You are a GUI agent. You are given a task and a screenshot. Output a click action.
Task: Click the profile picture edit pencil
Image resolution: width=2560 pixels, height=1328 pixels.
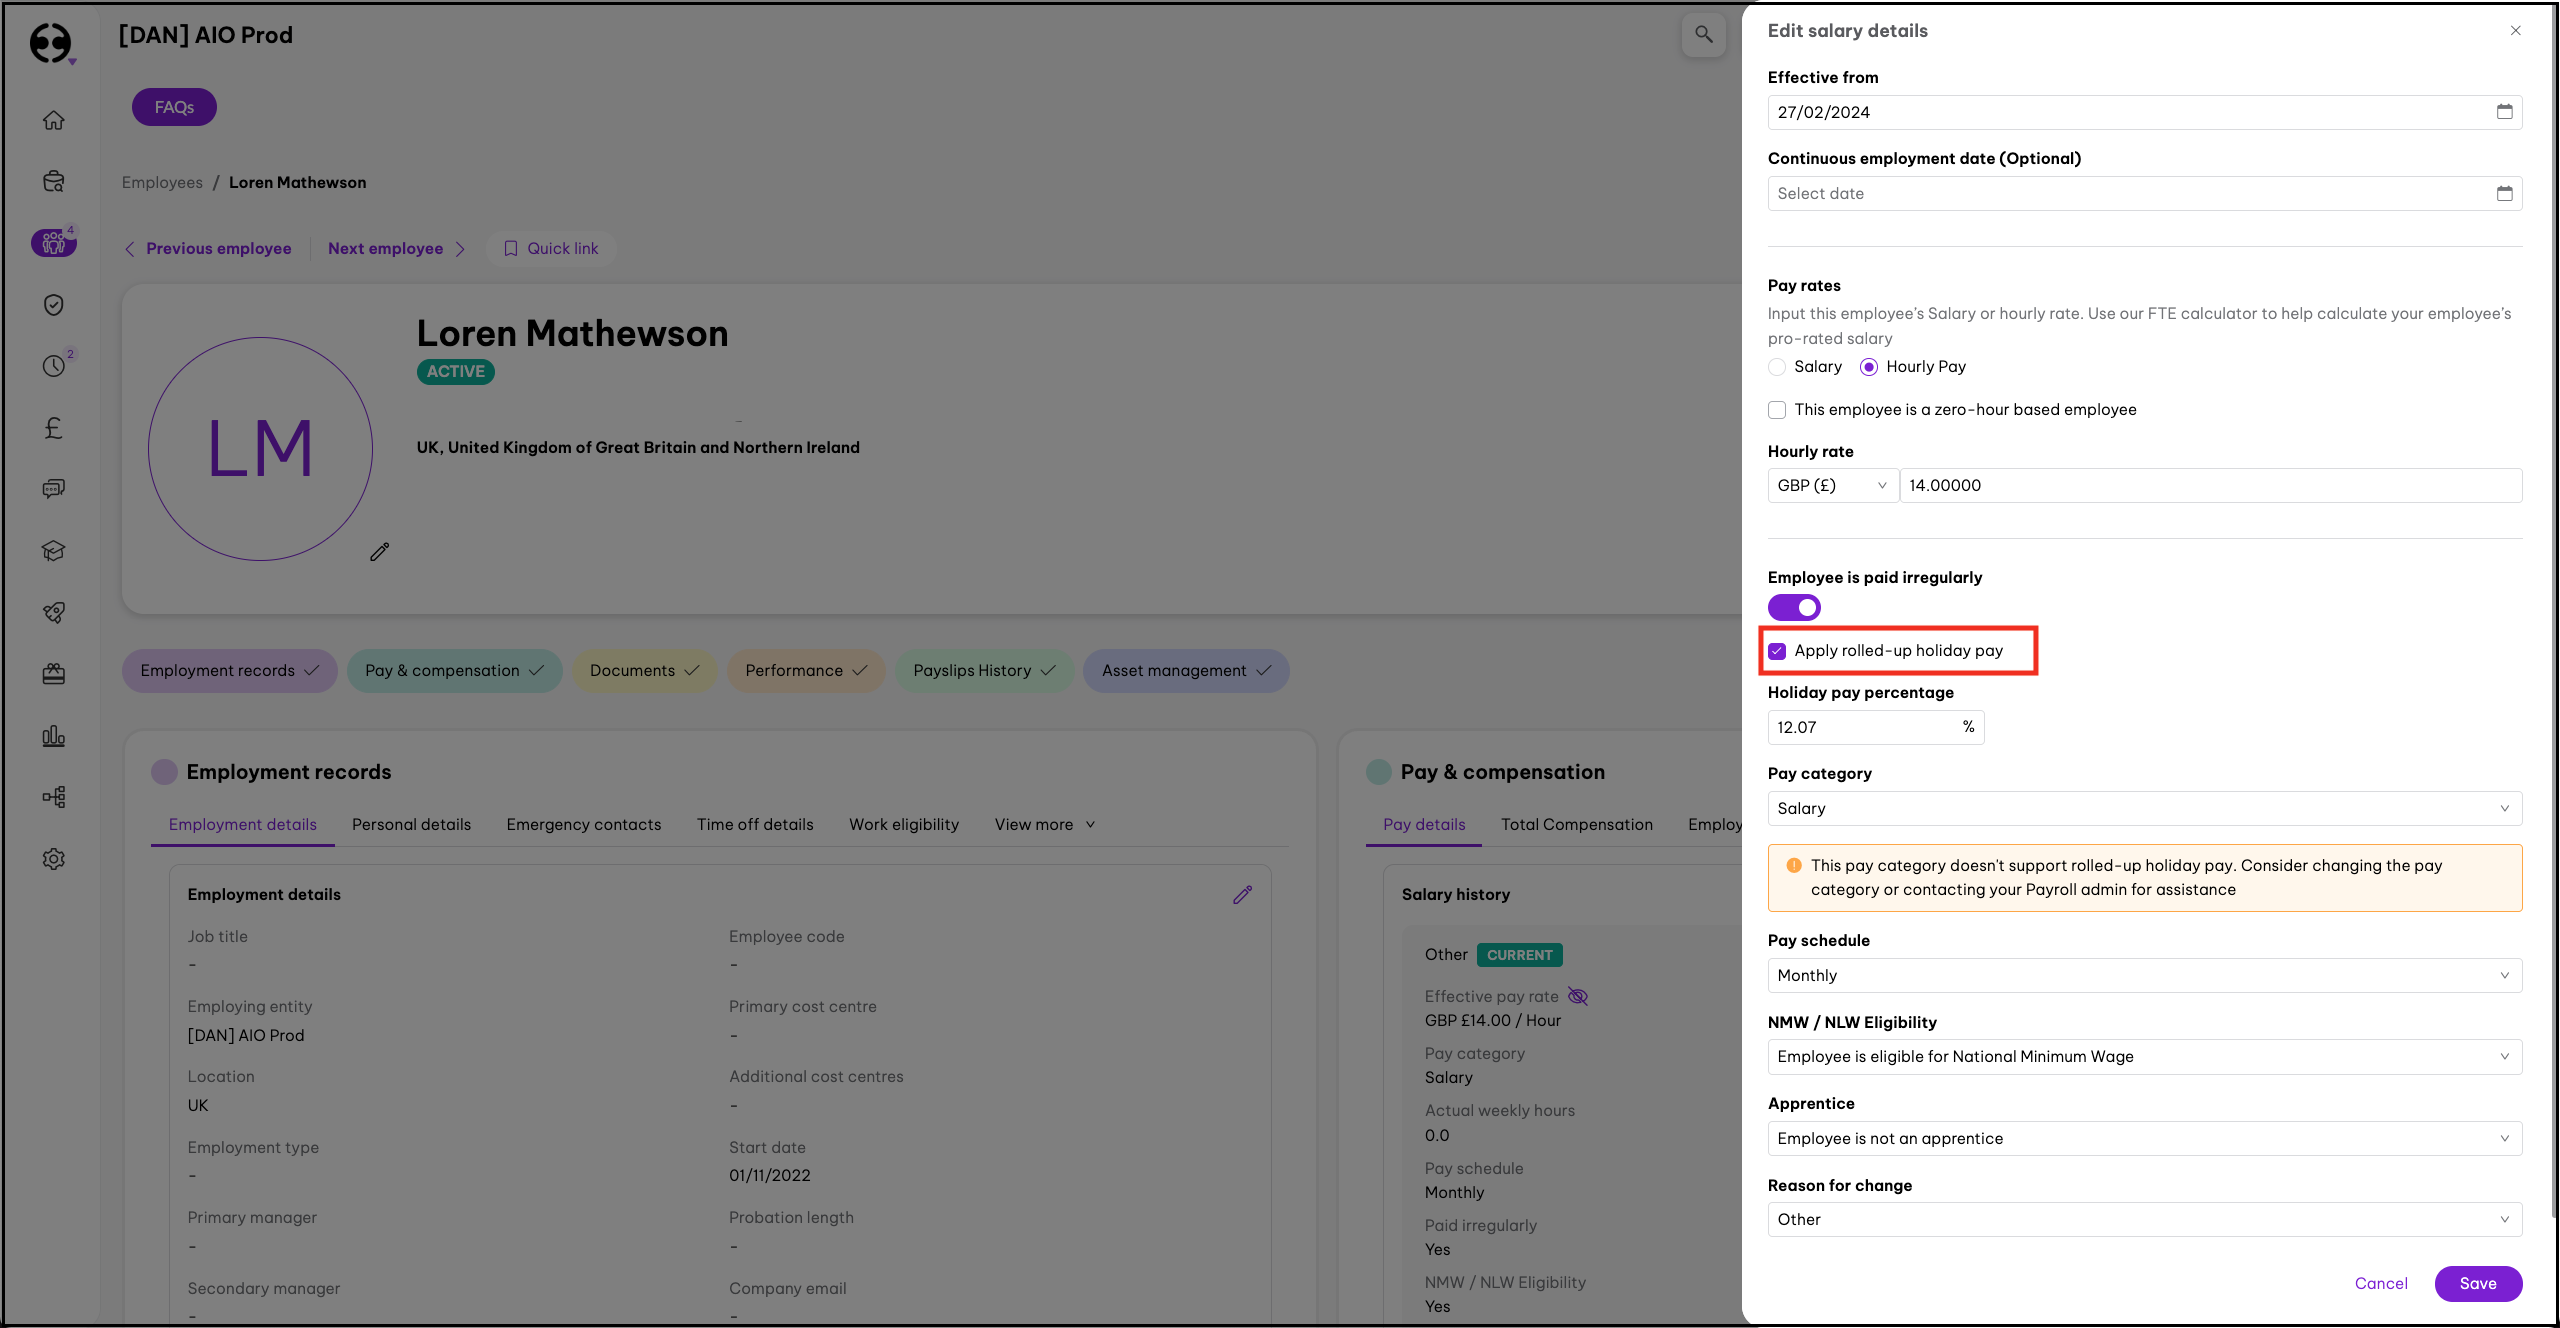[379, 552]
